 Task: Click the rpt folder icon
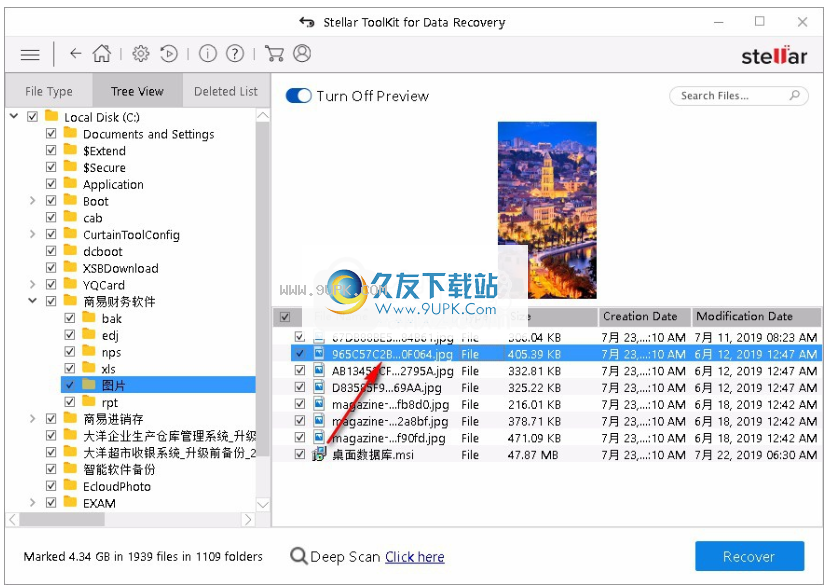[89, 401]
